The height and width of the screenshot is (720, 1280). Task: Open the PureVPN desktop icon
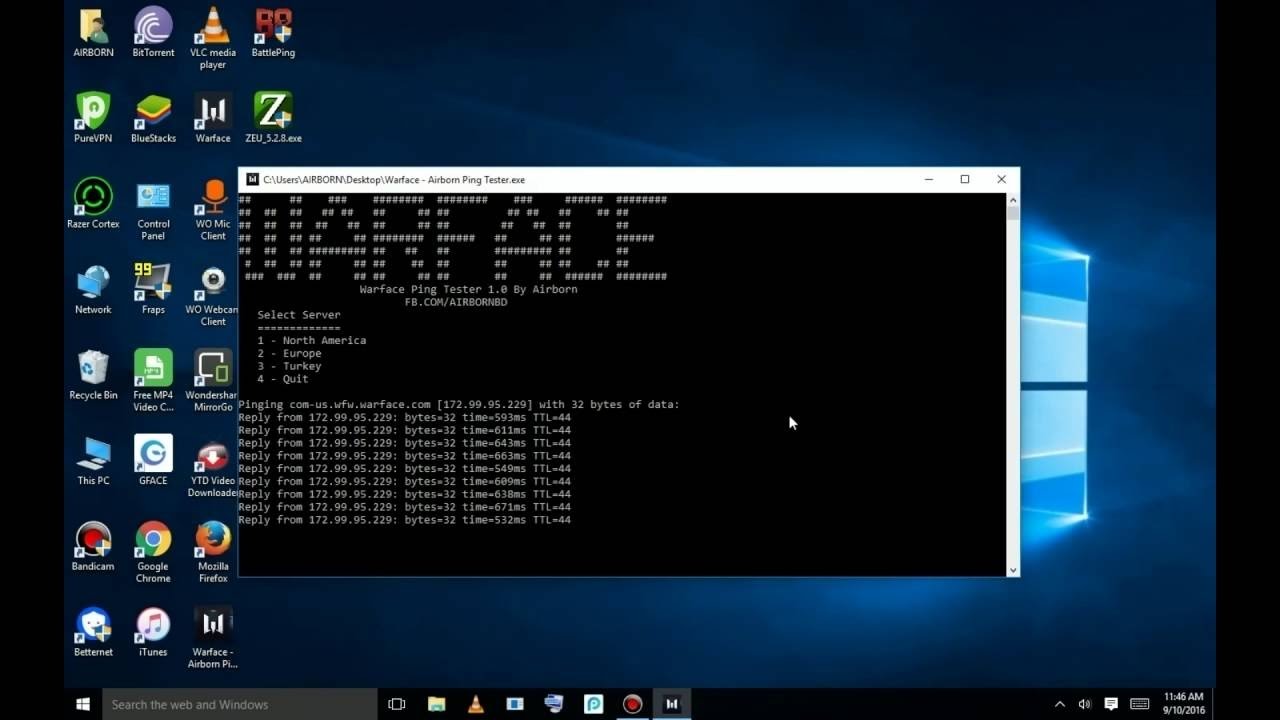click(x=93, y=118)
